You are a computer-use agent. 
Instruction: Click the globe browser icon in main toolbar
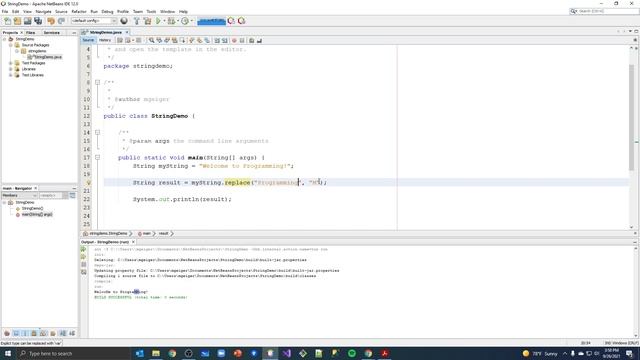coord(124,21)
